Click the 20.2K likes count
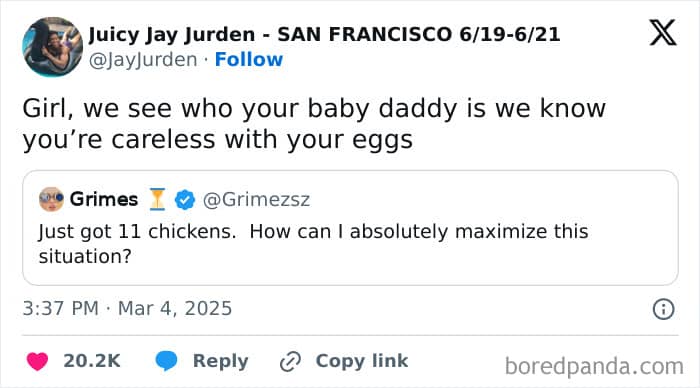This screenshot has height=388, width=700. [92, 361]
